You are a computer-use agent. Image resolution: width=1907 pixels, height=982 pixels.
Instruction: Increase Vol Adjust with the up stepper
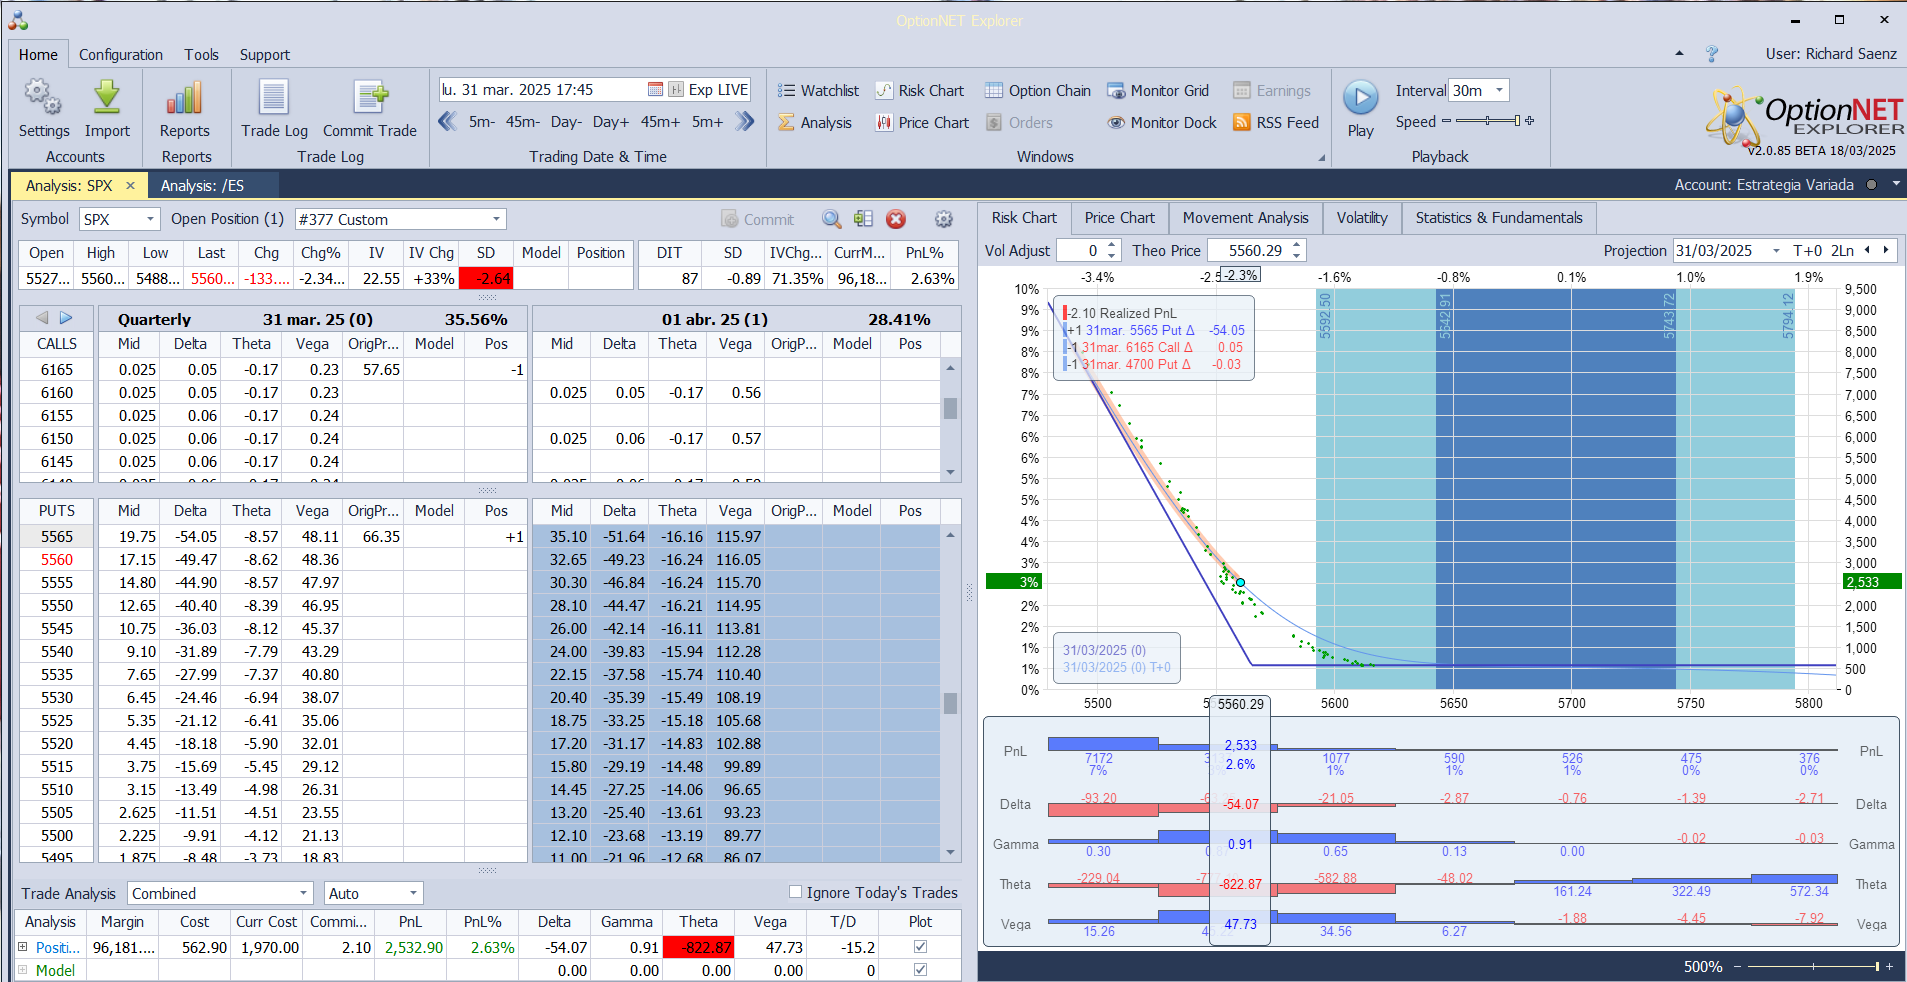point(1113,245)
